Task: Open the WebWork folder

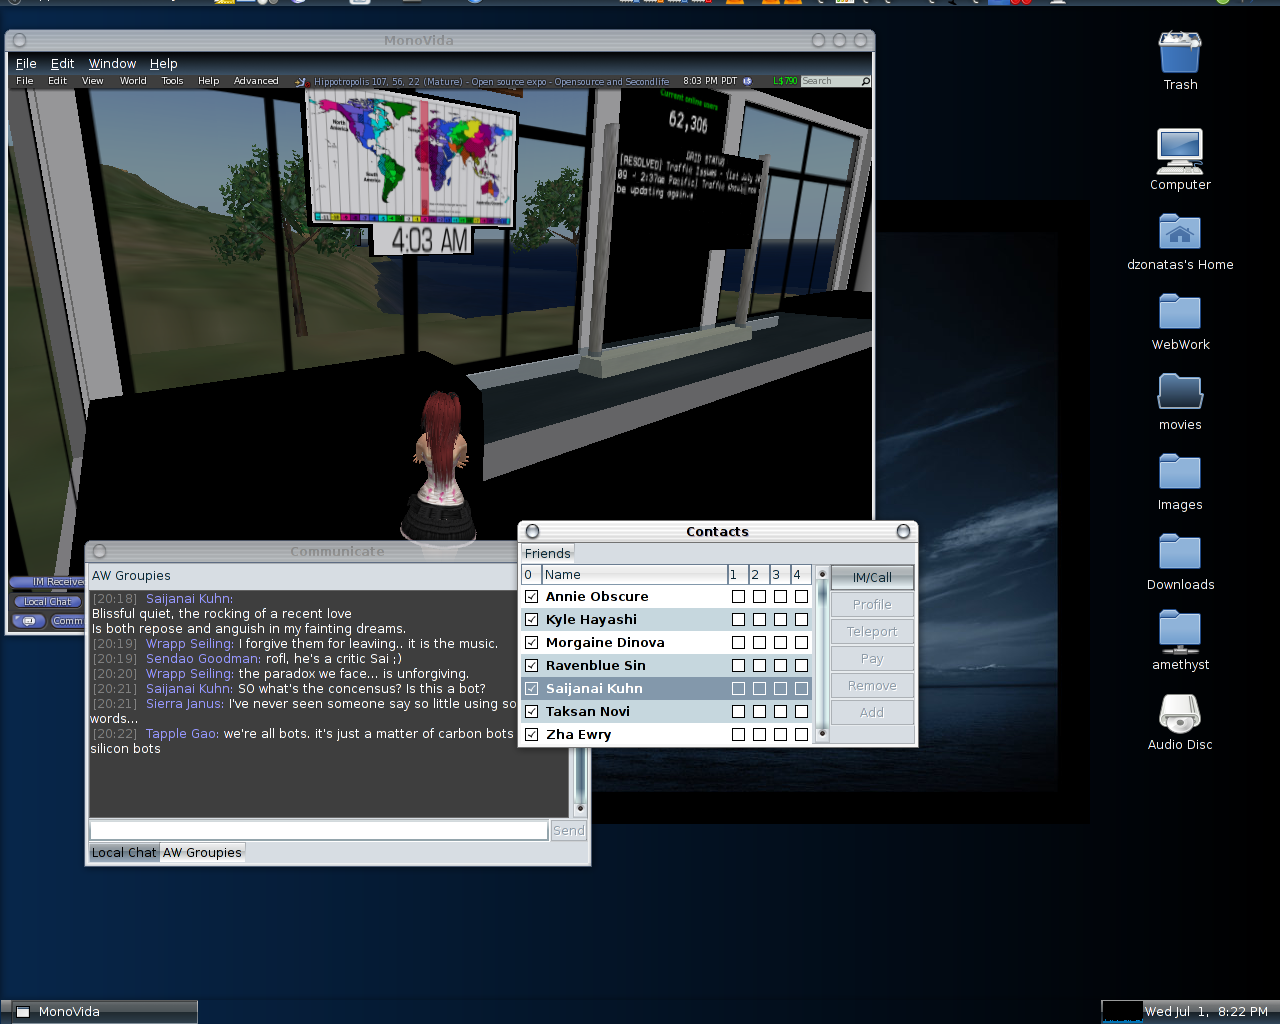Action: pos(1180,313)
